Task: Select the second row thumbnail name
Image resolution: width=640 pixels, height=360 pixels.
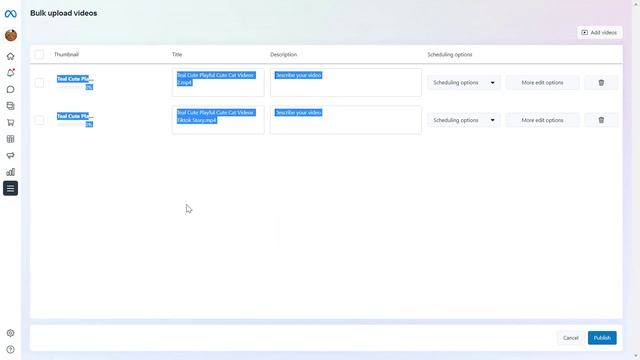Action: click(x=75, y=116)
